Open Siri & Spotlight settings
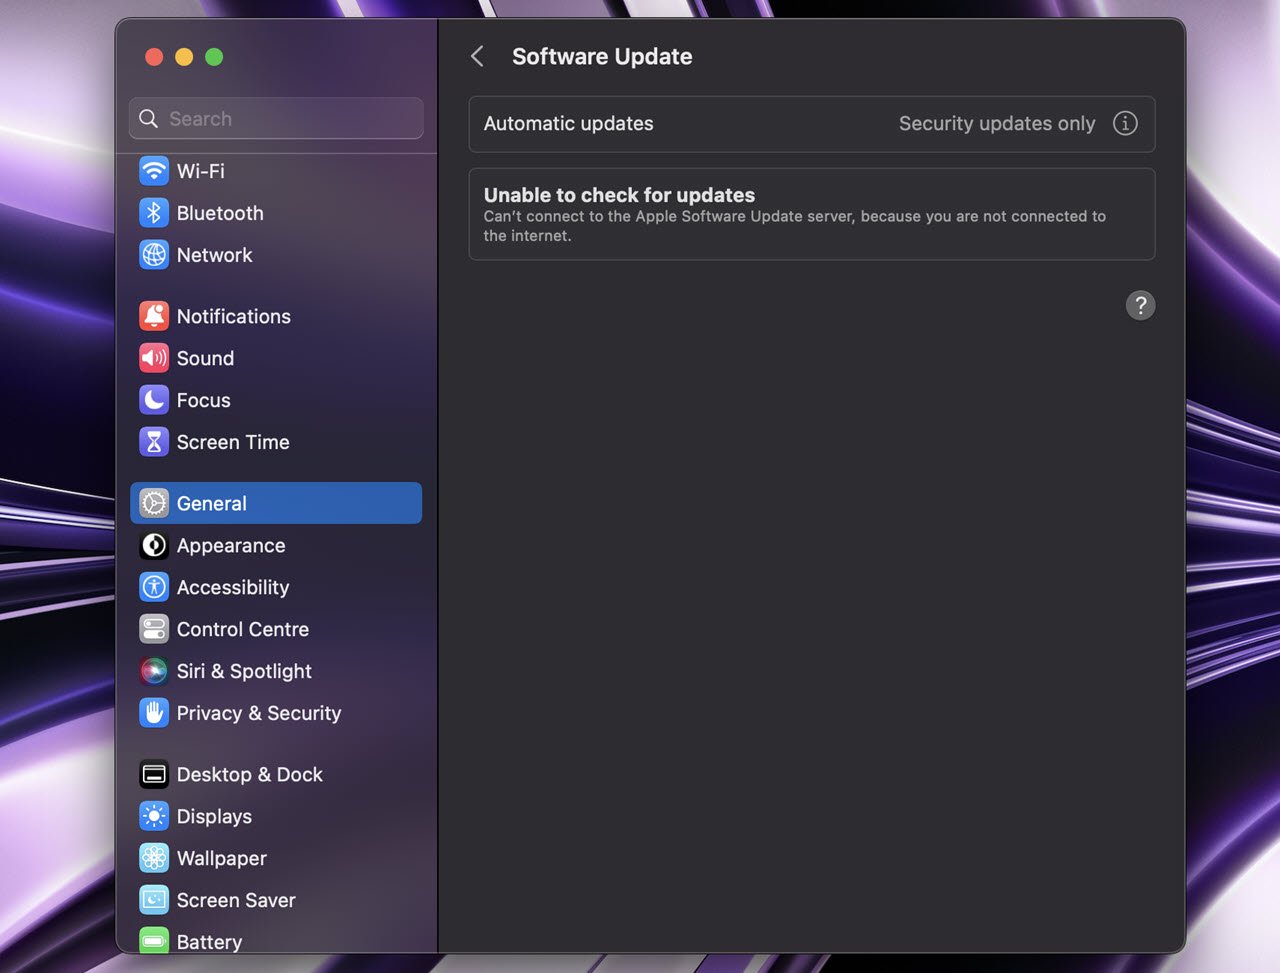This screenshot has height=973, width=1280. click(244, 671)
